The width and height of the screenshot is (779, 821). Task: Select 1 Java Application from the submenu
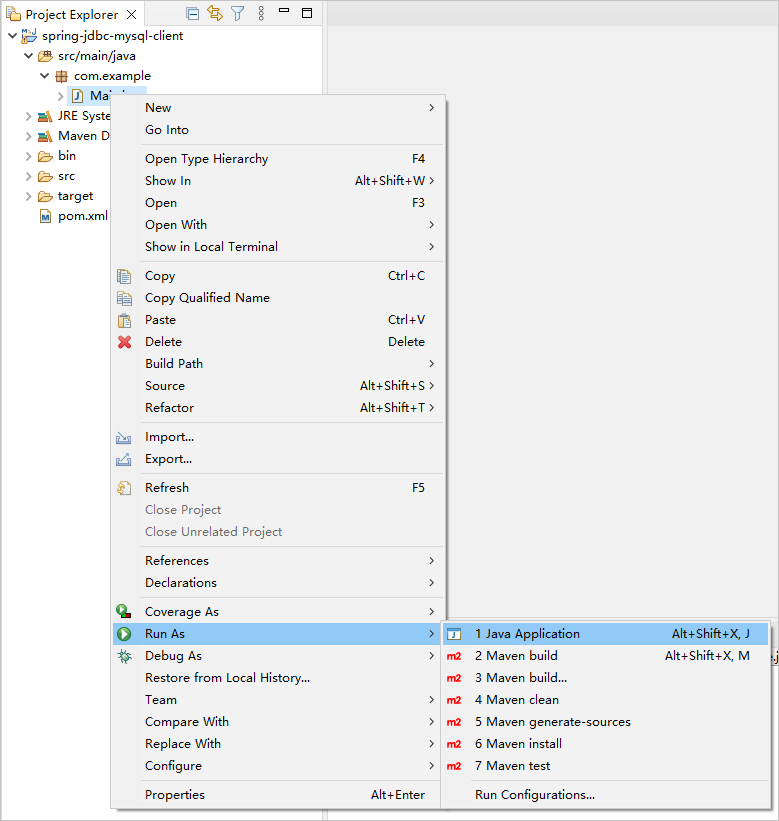click(527, 634)
